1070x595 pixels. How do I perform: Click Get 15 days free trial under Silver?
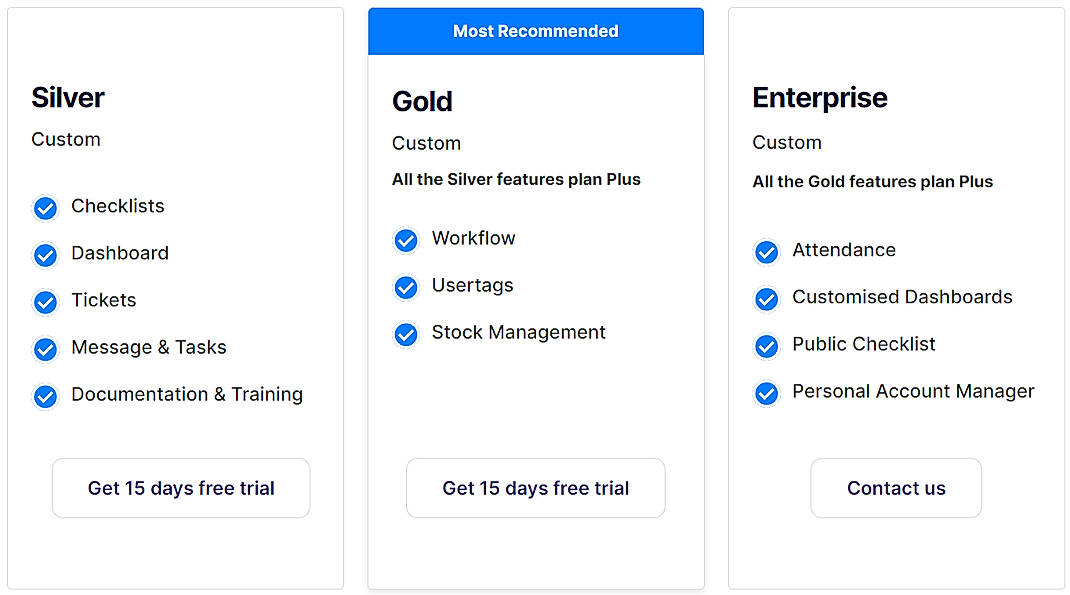180,488
